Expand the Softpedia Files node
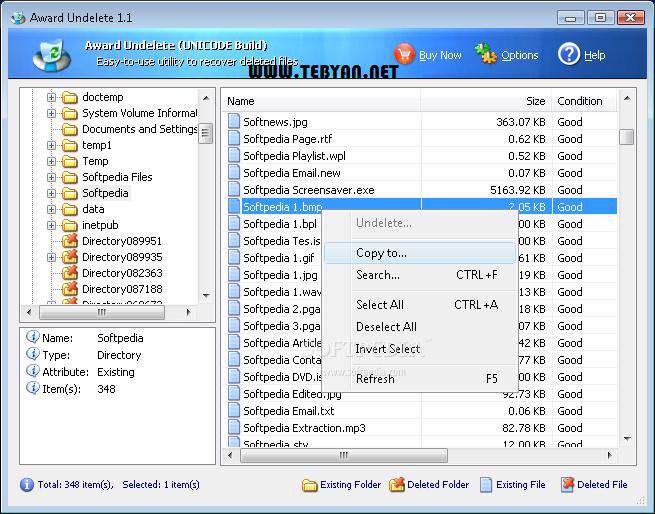The image size is (655, 514). tap(51, 177)
